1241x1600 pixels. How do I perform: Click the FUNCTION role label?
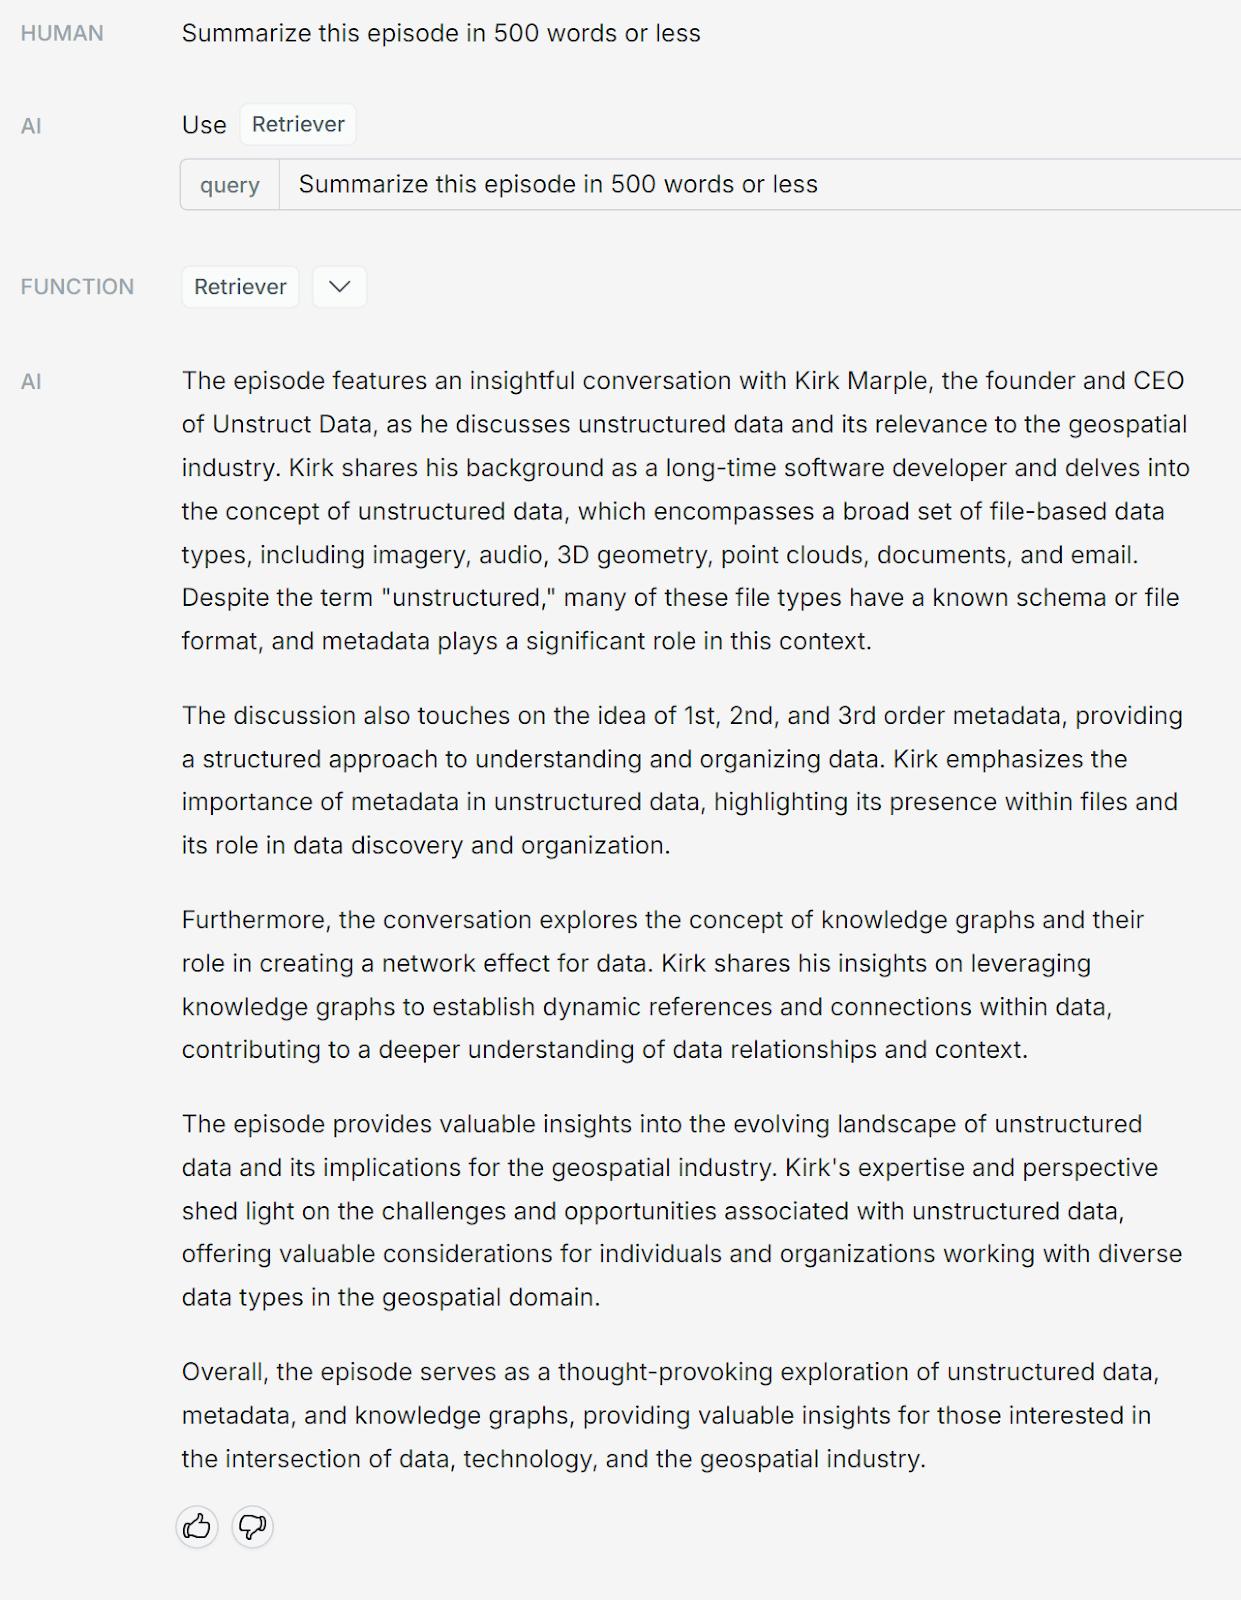[77, 287]
